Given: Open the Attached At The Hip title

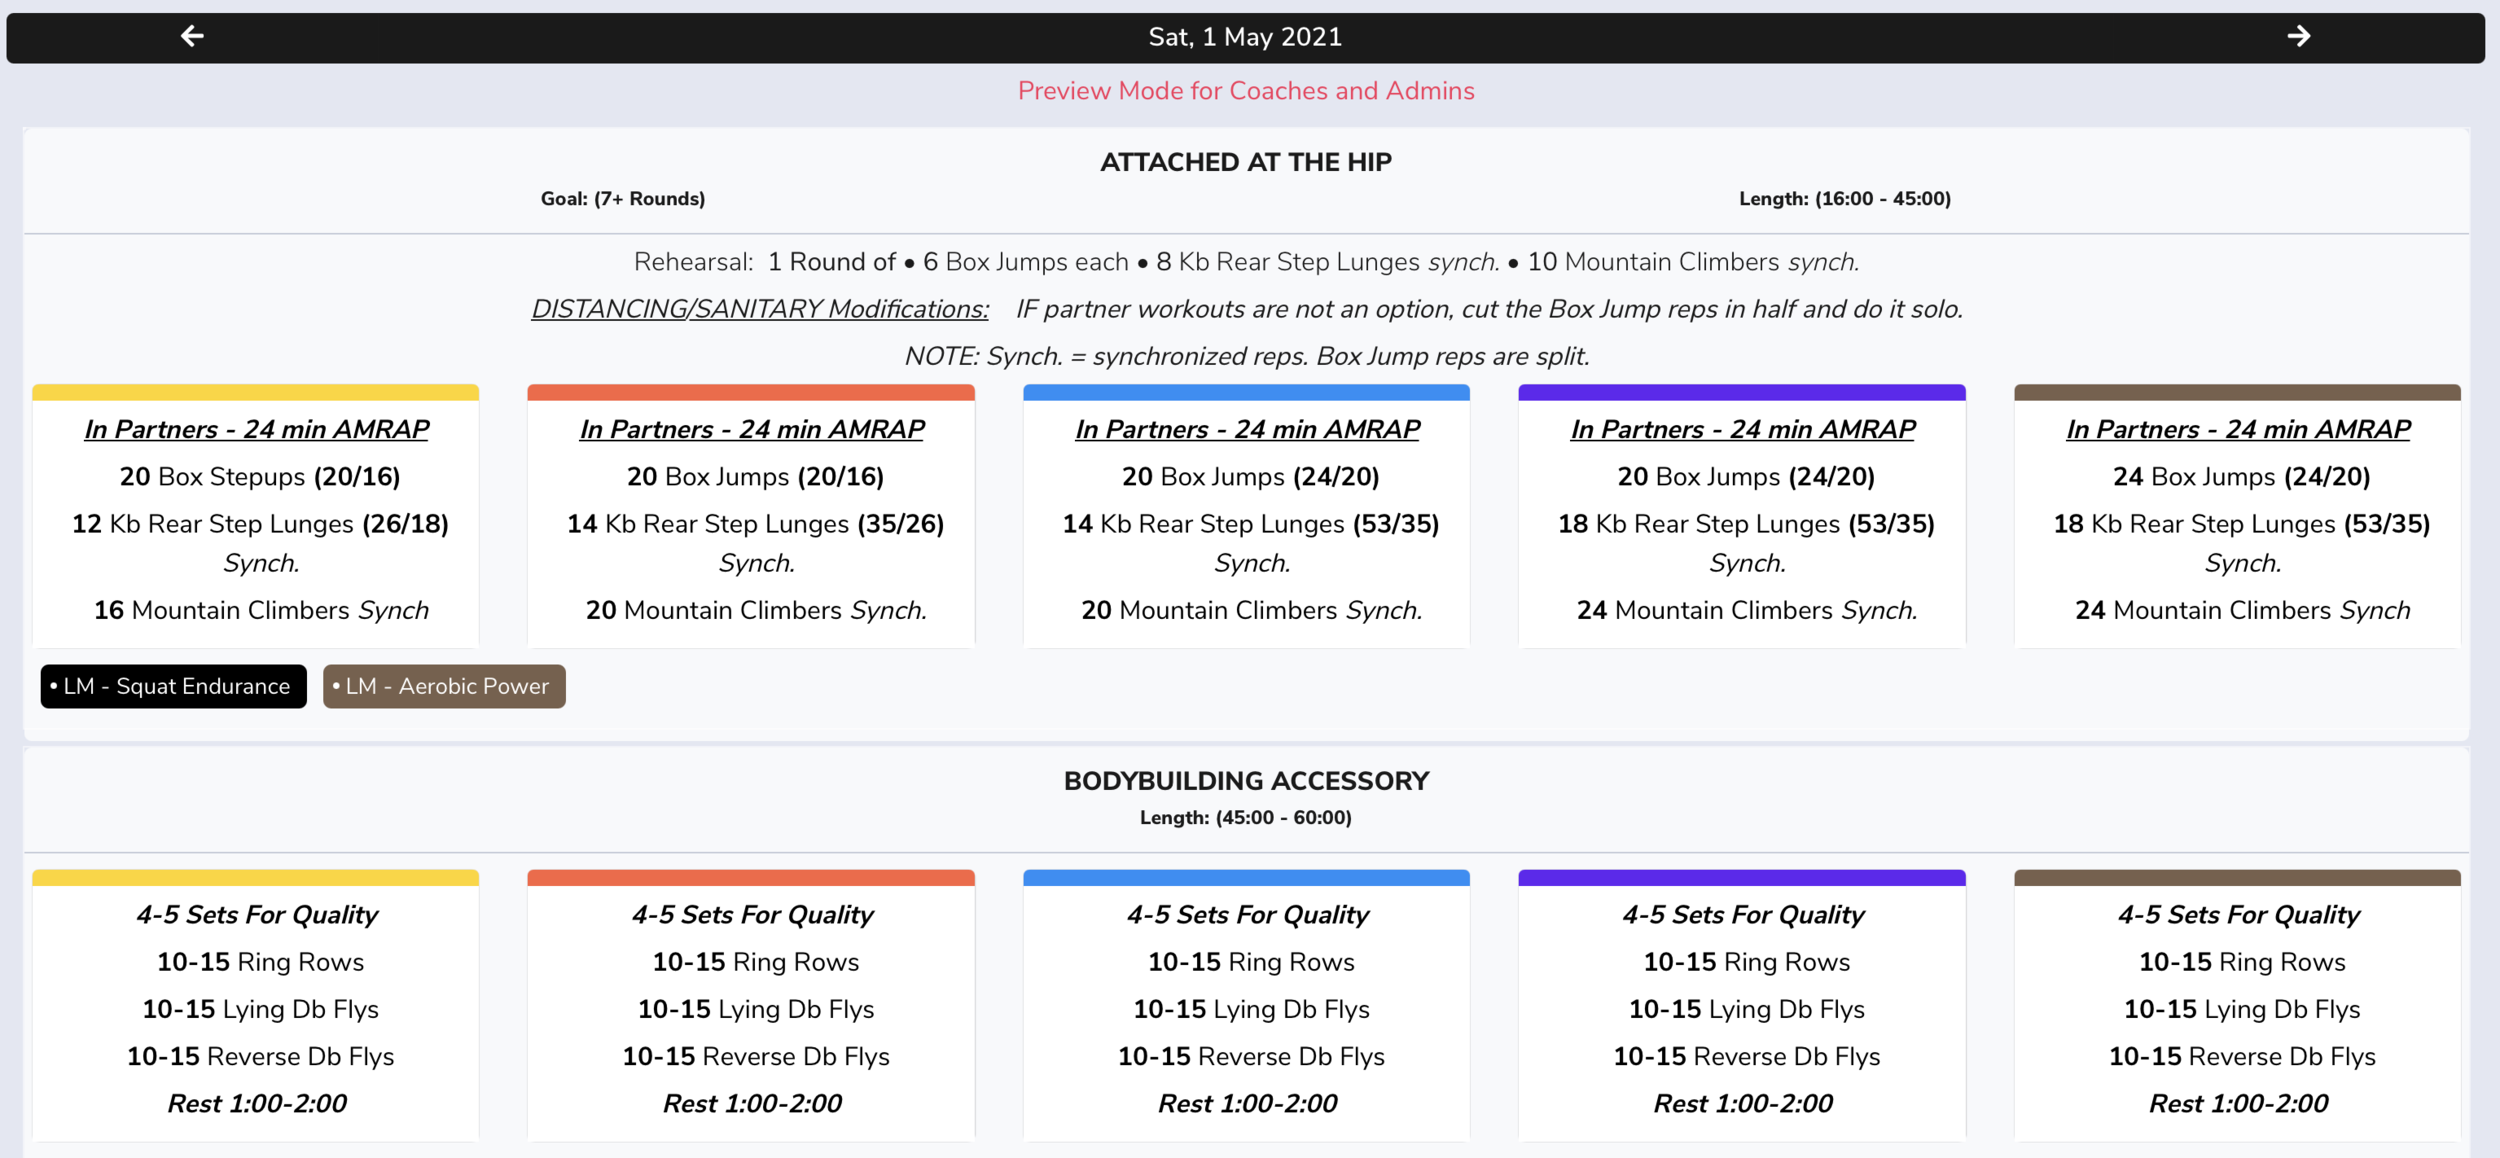Looking at the screenshot, I should click(x=1245, y=162).
